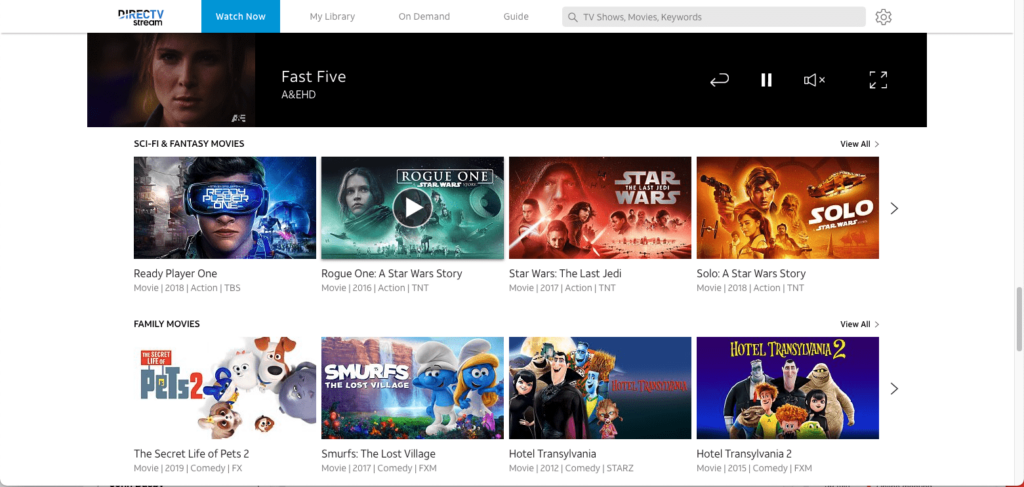Image resolution: width=1024 pixels, height=487 pixels.
Task: Open the Hotel Transylvania 2 poster
Action: (788, 388)
